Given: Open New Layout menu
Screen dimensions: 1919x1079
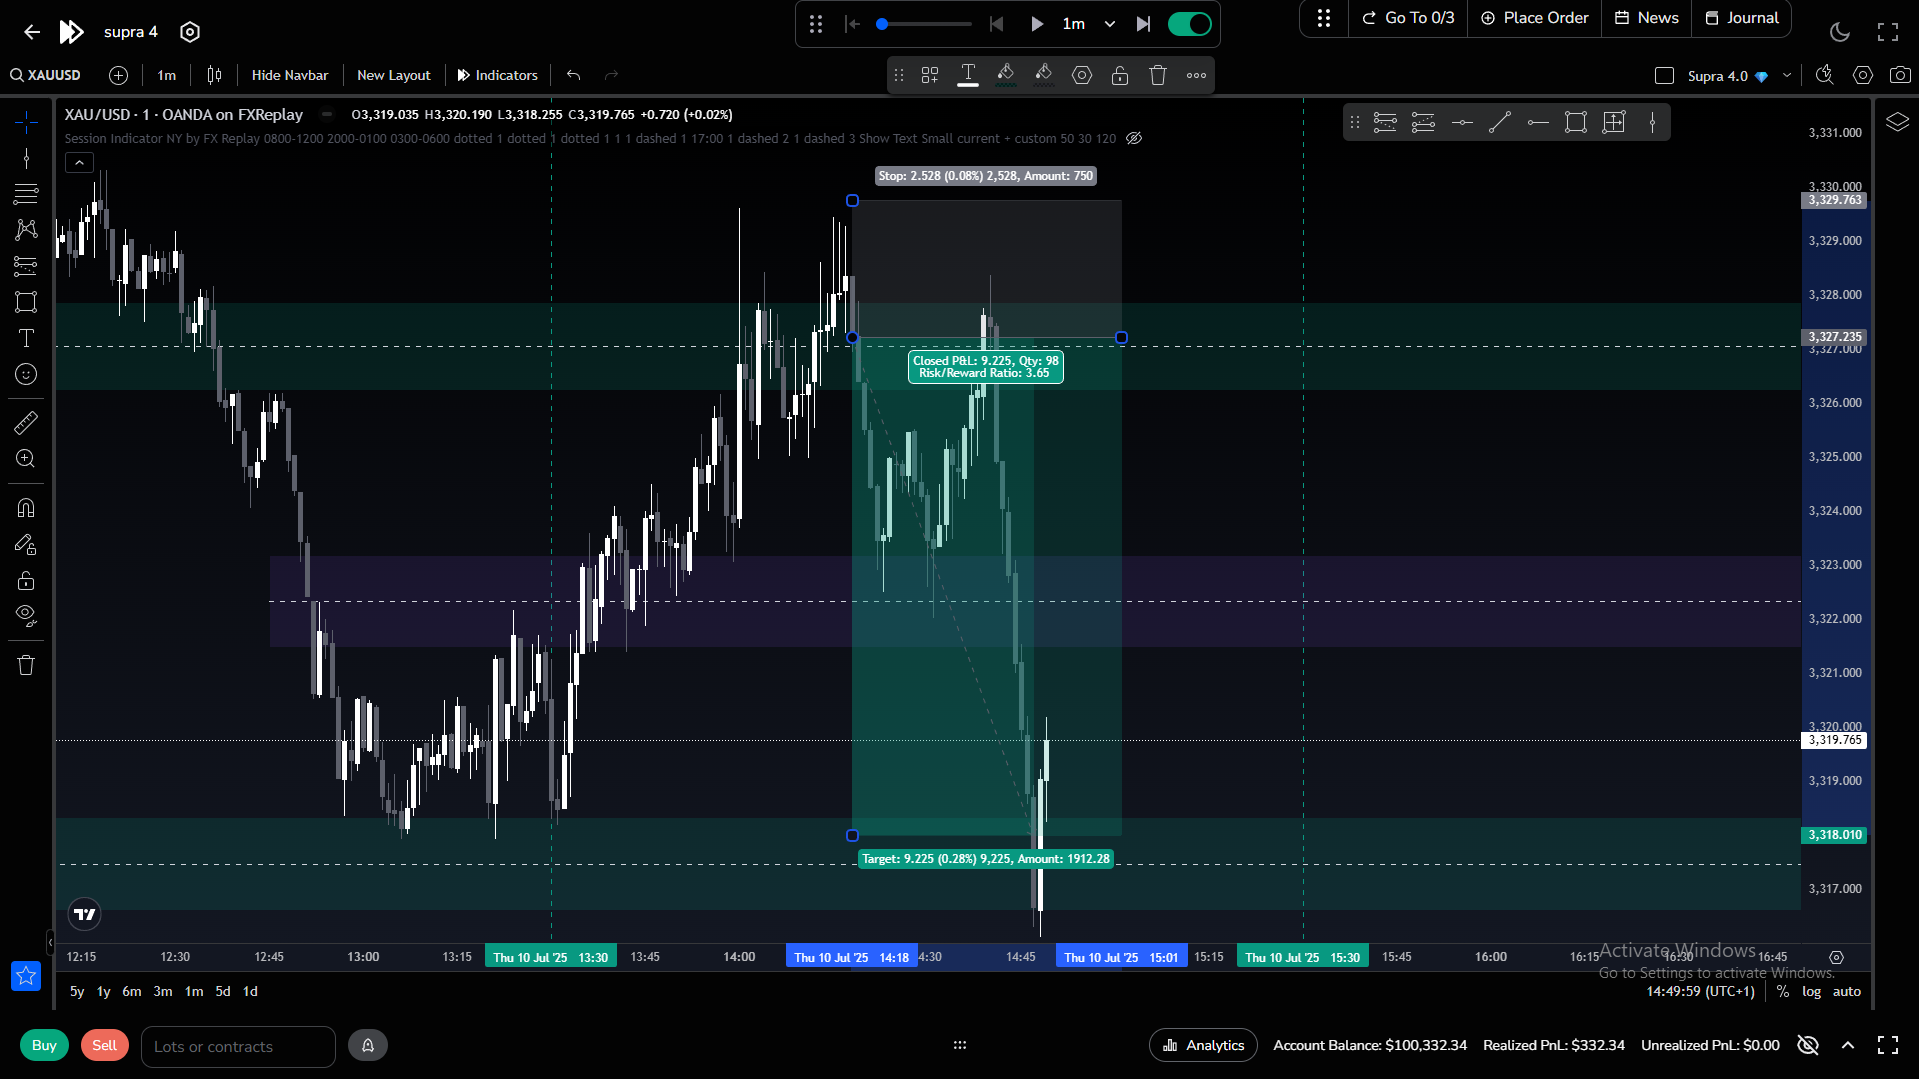Looking at the screenshot, I should click(393, 75).
